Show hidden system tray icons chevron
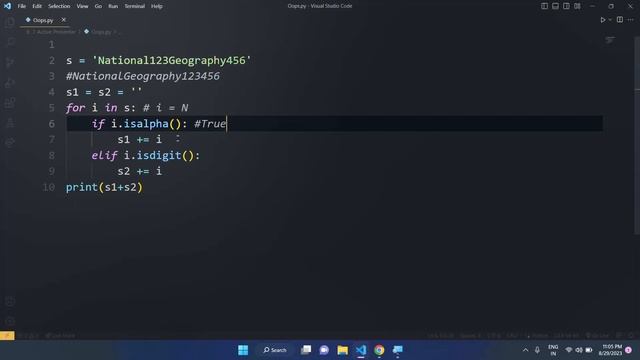The image size is (640, 360). 525,350
